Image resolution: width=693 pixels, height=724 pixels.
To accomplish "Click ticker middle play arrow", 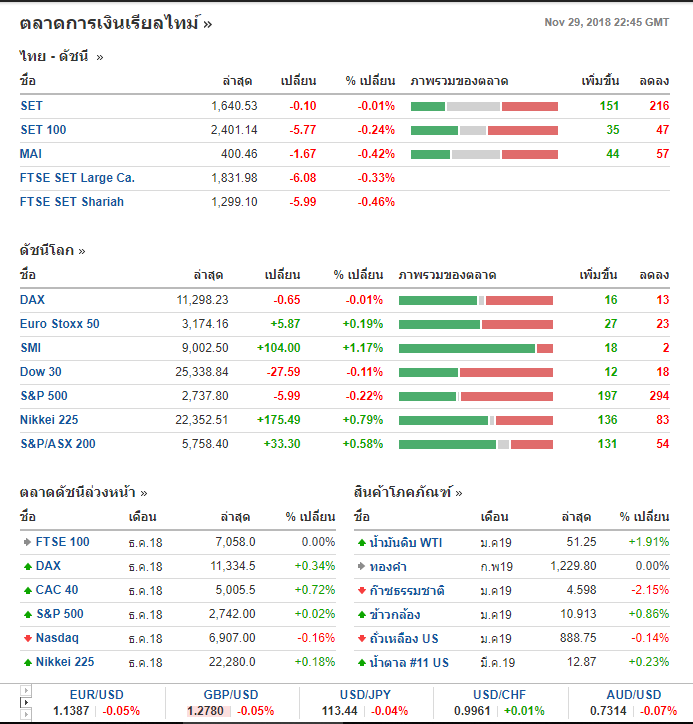I will tap(26, 702).
